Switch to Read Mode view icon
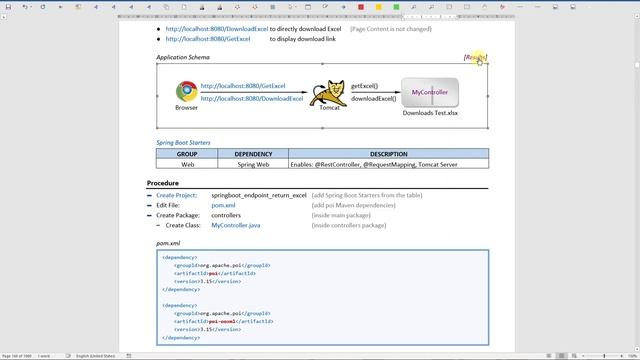The image size is (640, 360). tap(549, 356)
